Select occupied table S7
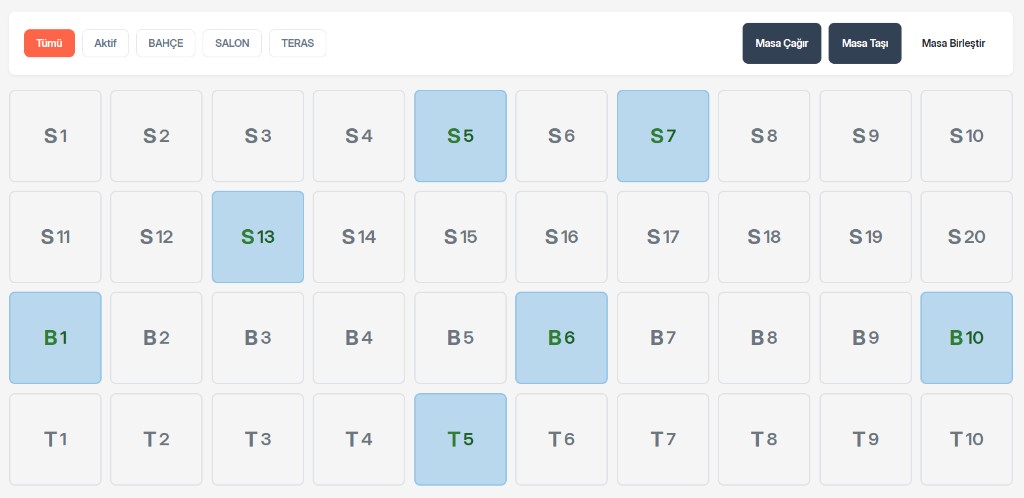This screenshot has width=1024, height=498. pos(663,136)
